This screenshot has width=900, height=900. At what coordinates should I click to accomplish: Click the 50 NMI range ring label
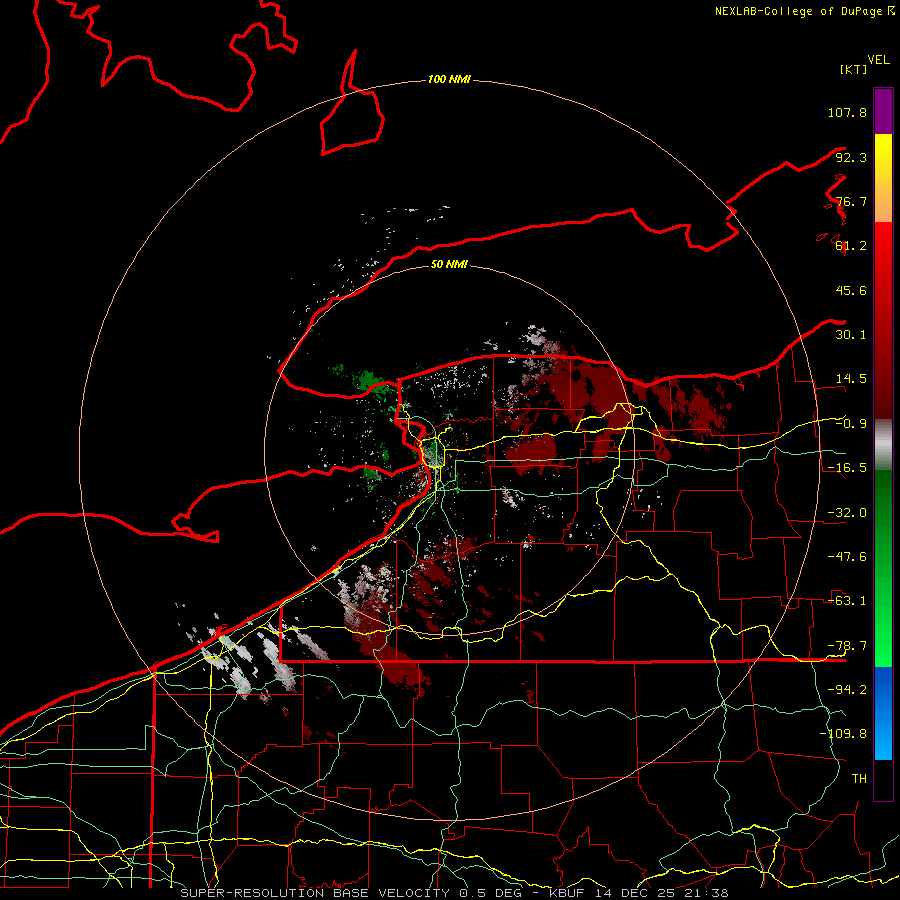[449, 264]
